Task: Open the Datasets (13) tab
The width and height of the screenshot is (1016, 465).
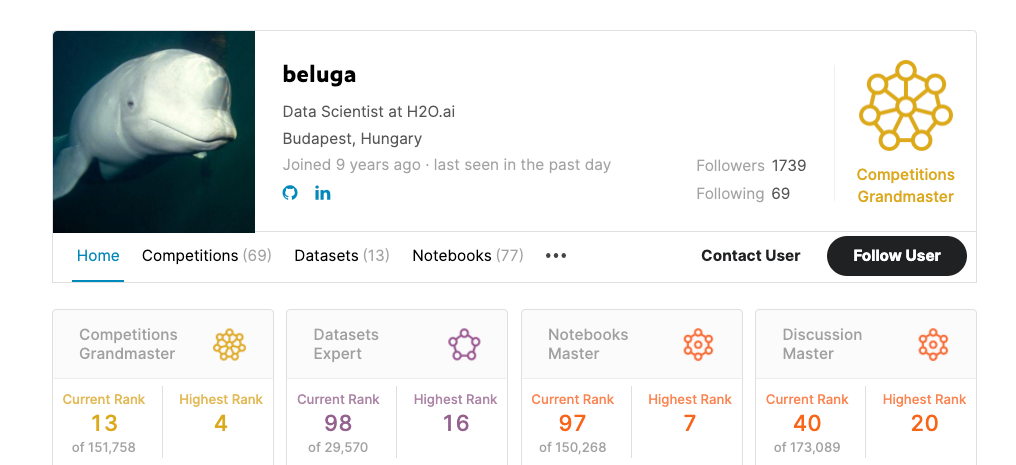Action: click(341, 256)
